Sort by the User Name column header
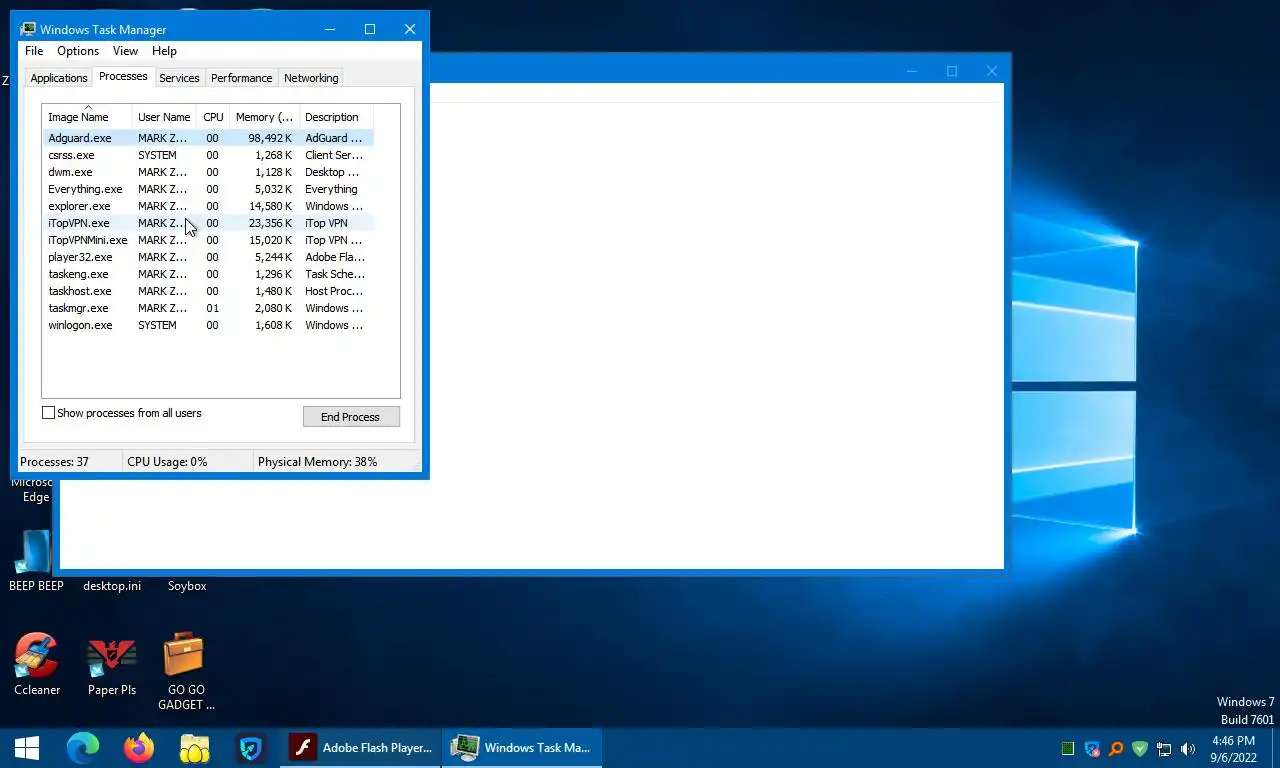 click(x=164, y=116)
